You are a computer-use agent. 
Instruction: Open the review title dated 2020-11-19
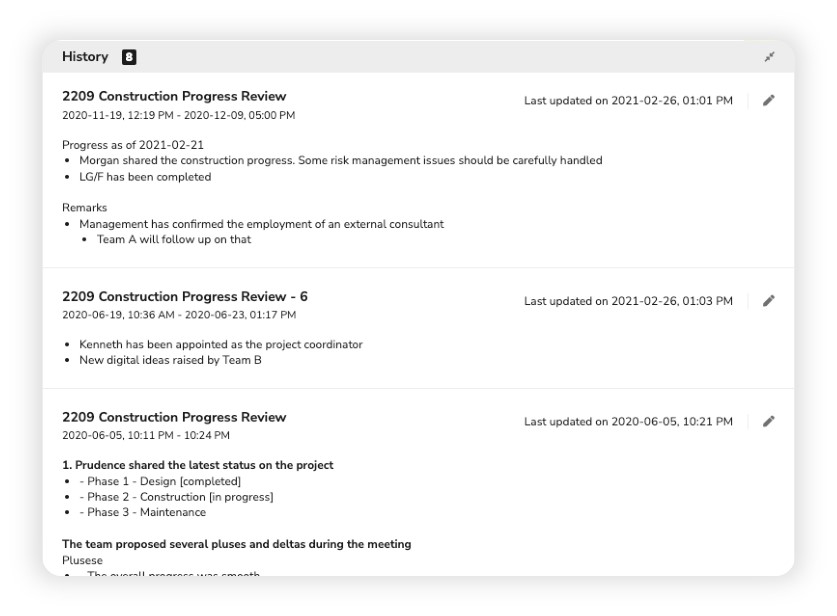click(174, 97)
